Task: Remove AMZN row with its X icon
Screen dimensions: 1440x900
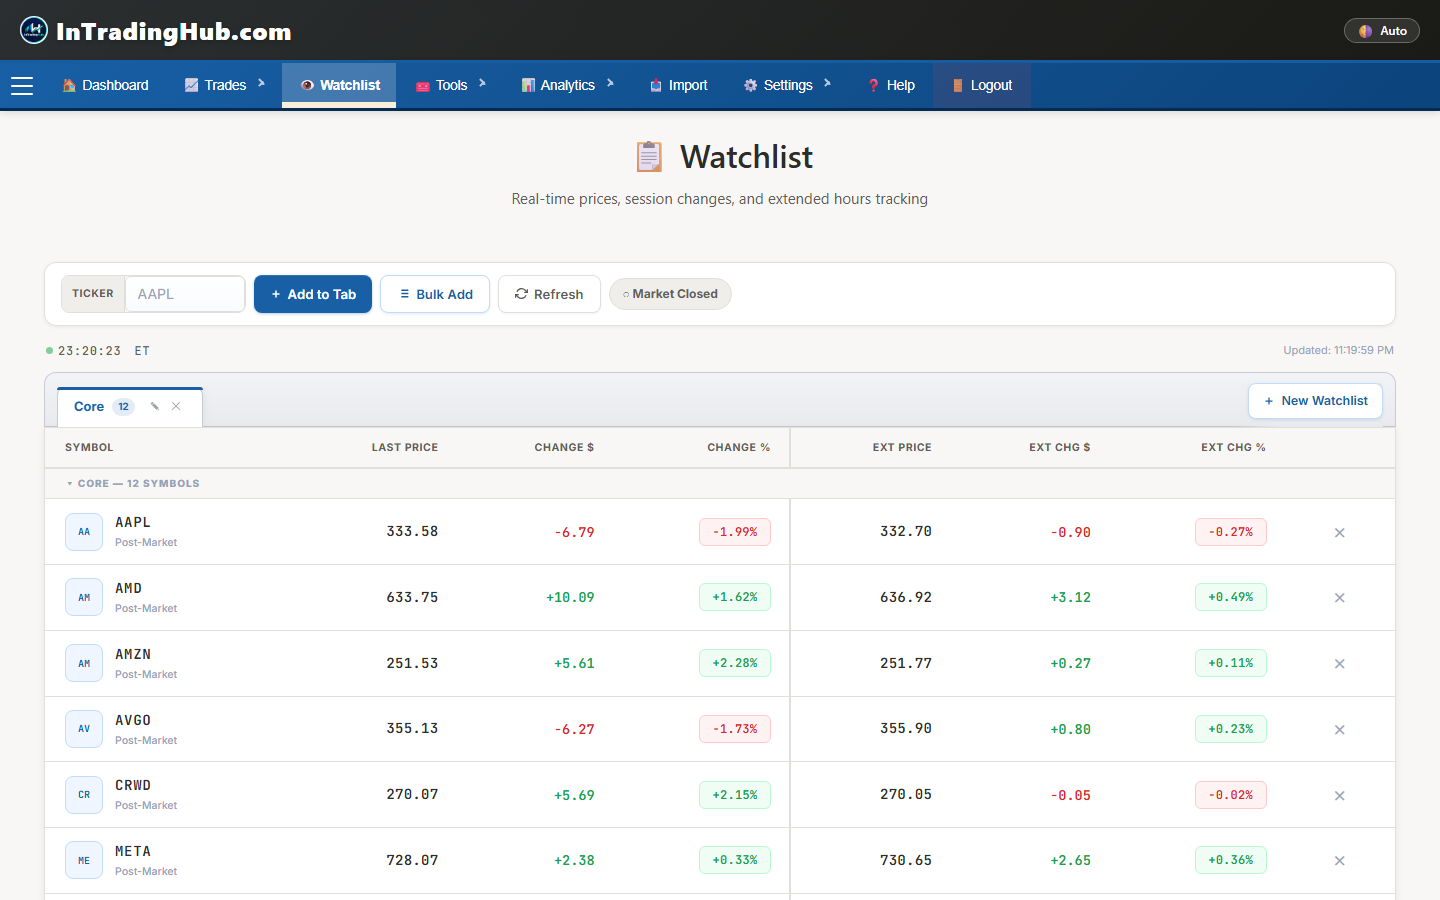Action: (1339, 664)
